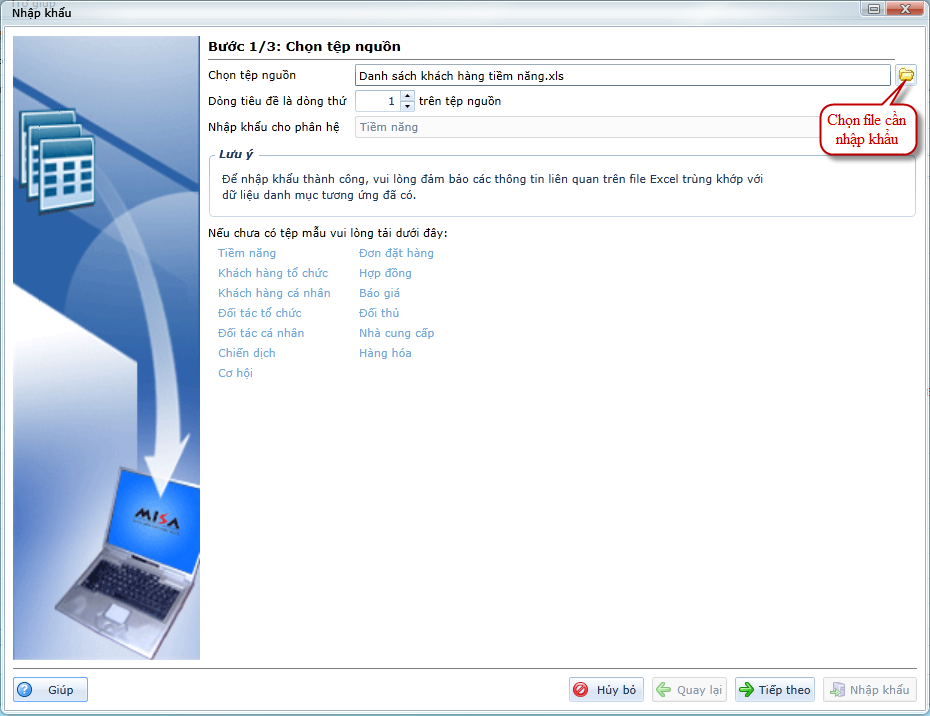Open the Đơn đặt hàng template link

point(396,253)
